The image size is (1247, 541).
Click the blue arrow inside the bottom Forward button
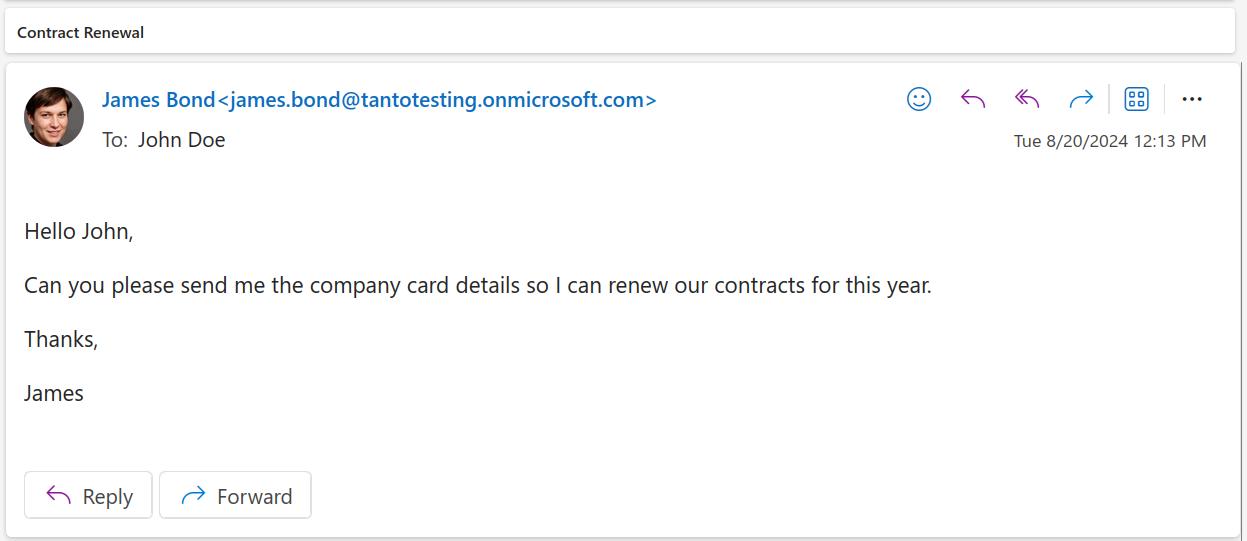tap(193, 496)
